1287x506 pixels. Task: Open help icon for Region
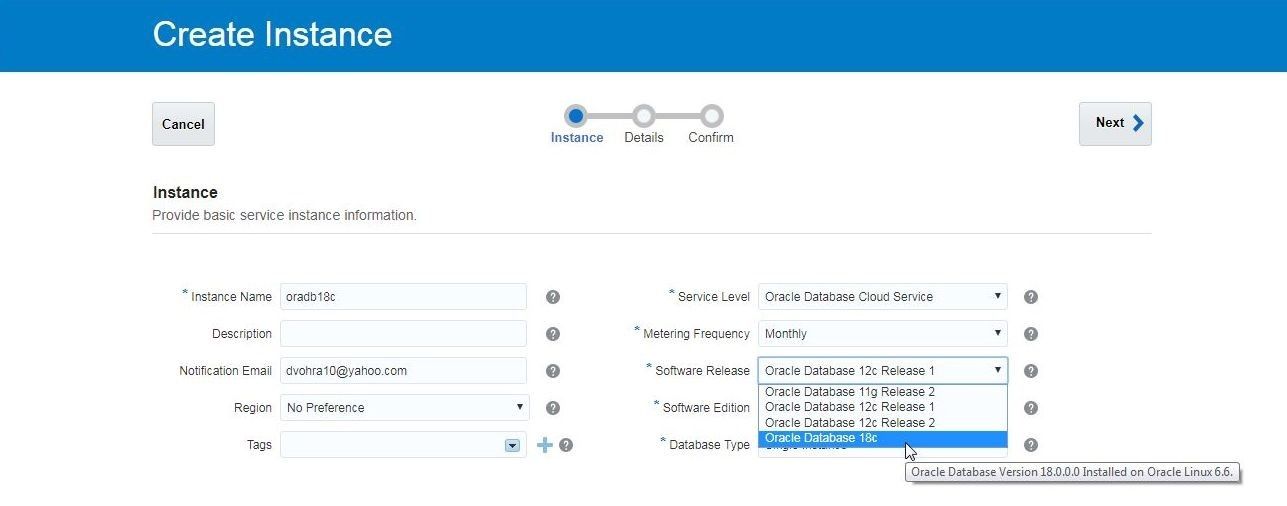click(x=553, y=408)
